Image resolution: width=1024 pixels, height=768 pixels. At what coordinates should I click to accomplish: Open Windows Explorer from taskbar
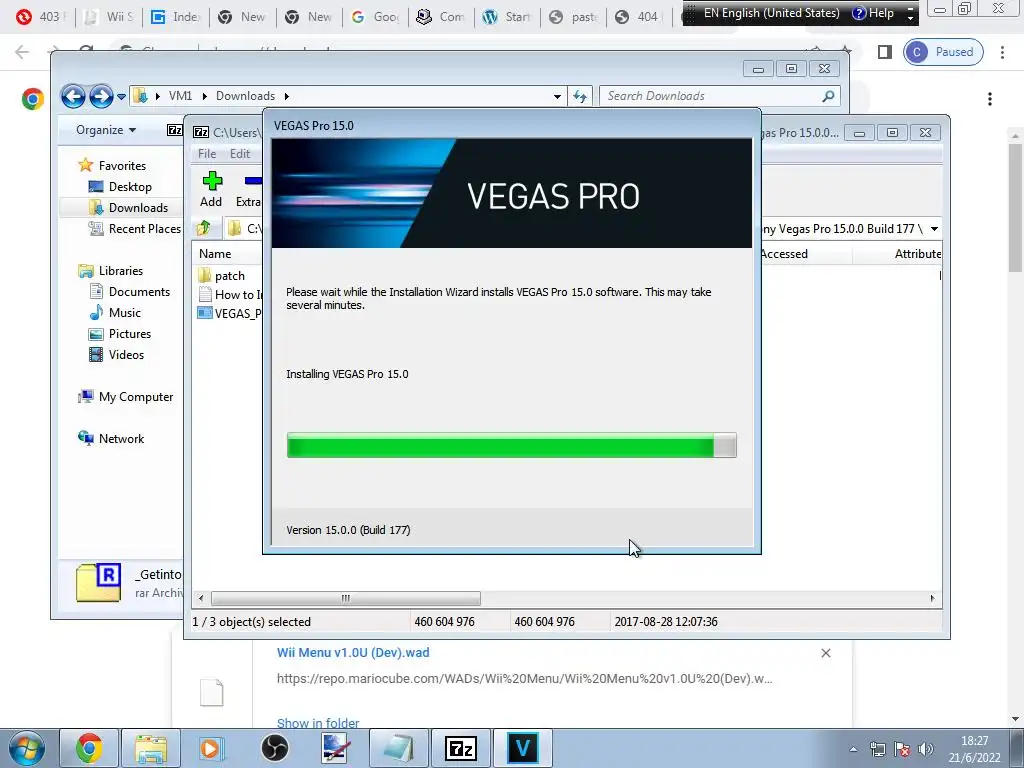tap(151, 748)
